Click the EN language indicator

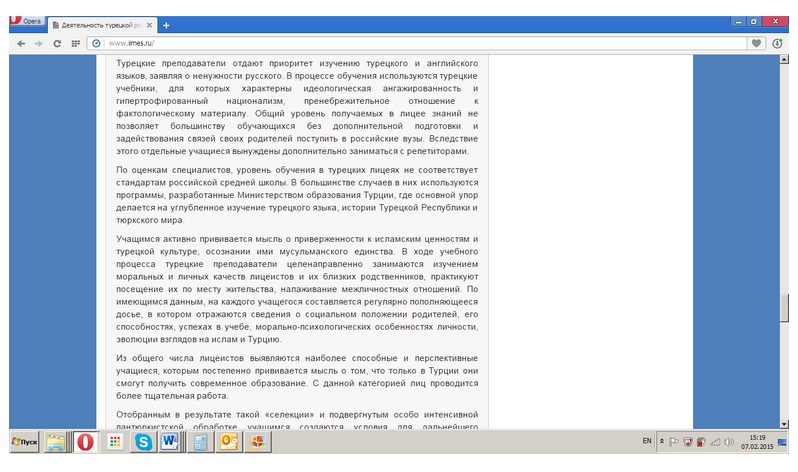[x=647, y=441]
